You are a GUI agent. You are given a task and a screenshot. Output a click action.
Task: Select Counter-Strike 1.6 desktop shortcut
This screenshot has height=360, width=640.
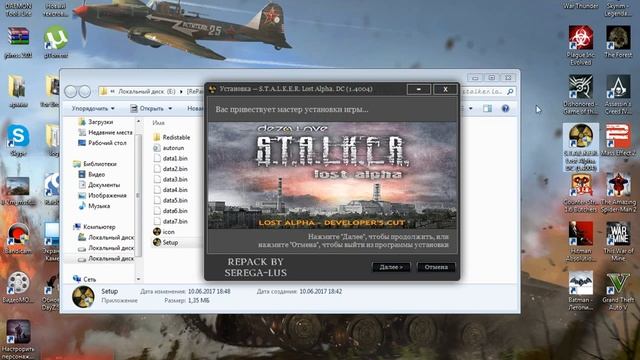[580, 193]
